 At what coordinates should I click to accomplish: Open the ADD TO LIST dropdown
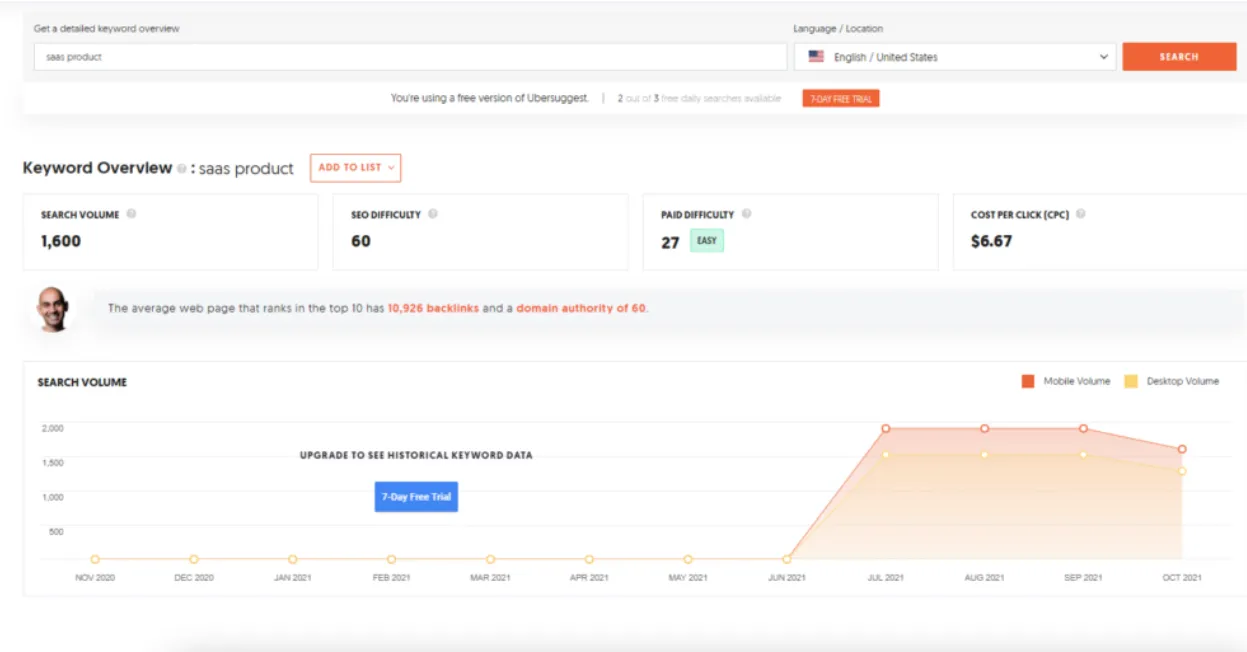point(356,168)
